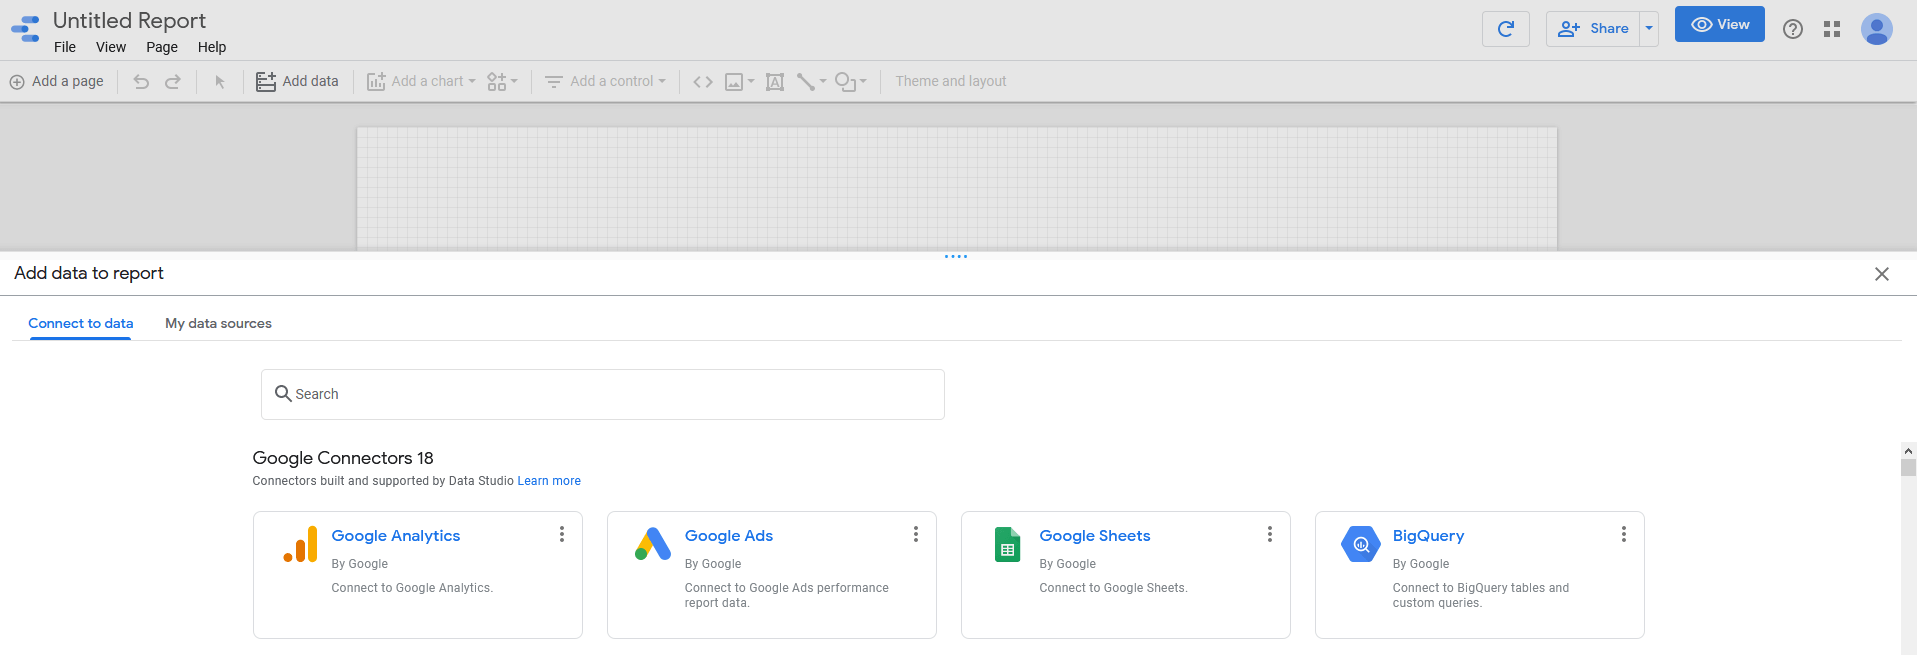Open Google Analytics card options menu
This screenshot has height=655, width=1917.
pyautogui.click(x=562, y=535)
